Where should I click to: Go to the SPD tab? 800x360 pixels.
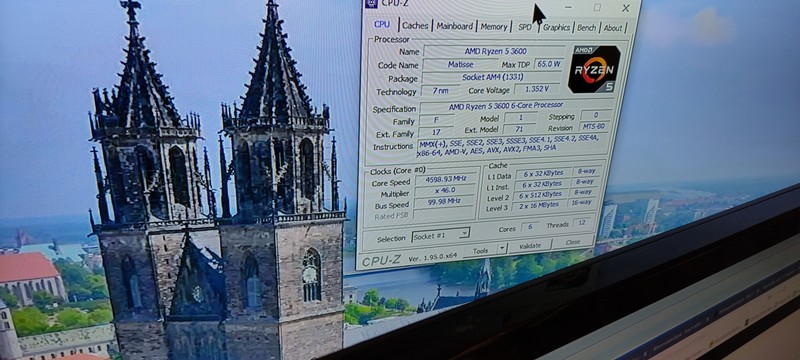pyautogui.click(x=524, y=27)
